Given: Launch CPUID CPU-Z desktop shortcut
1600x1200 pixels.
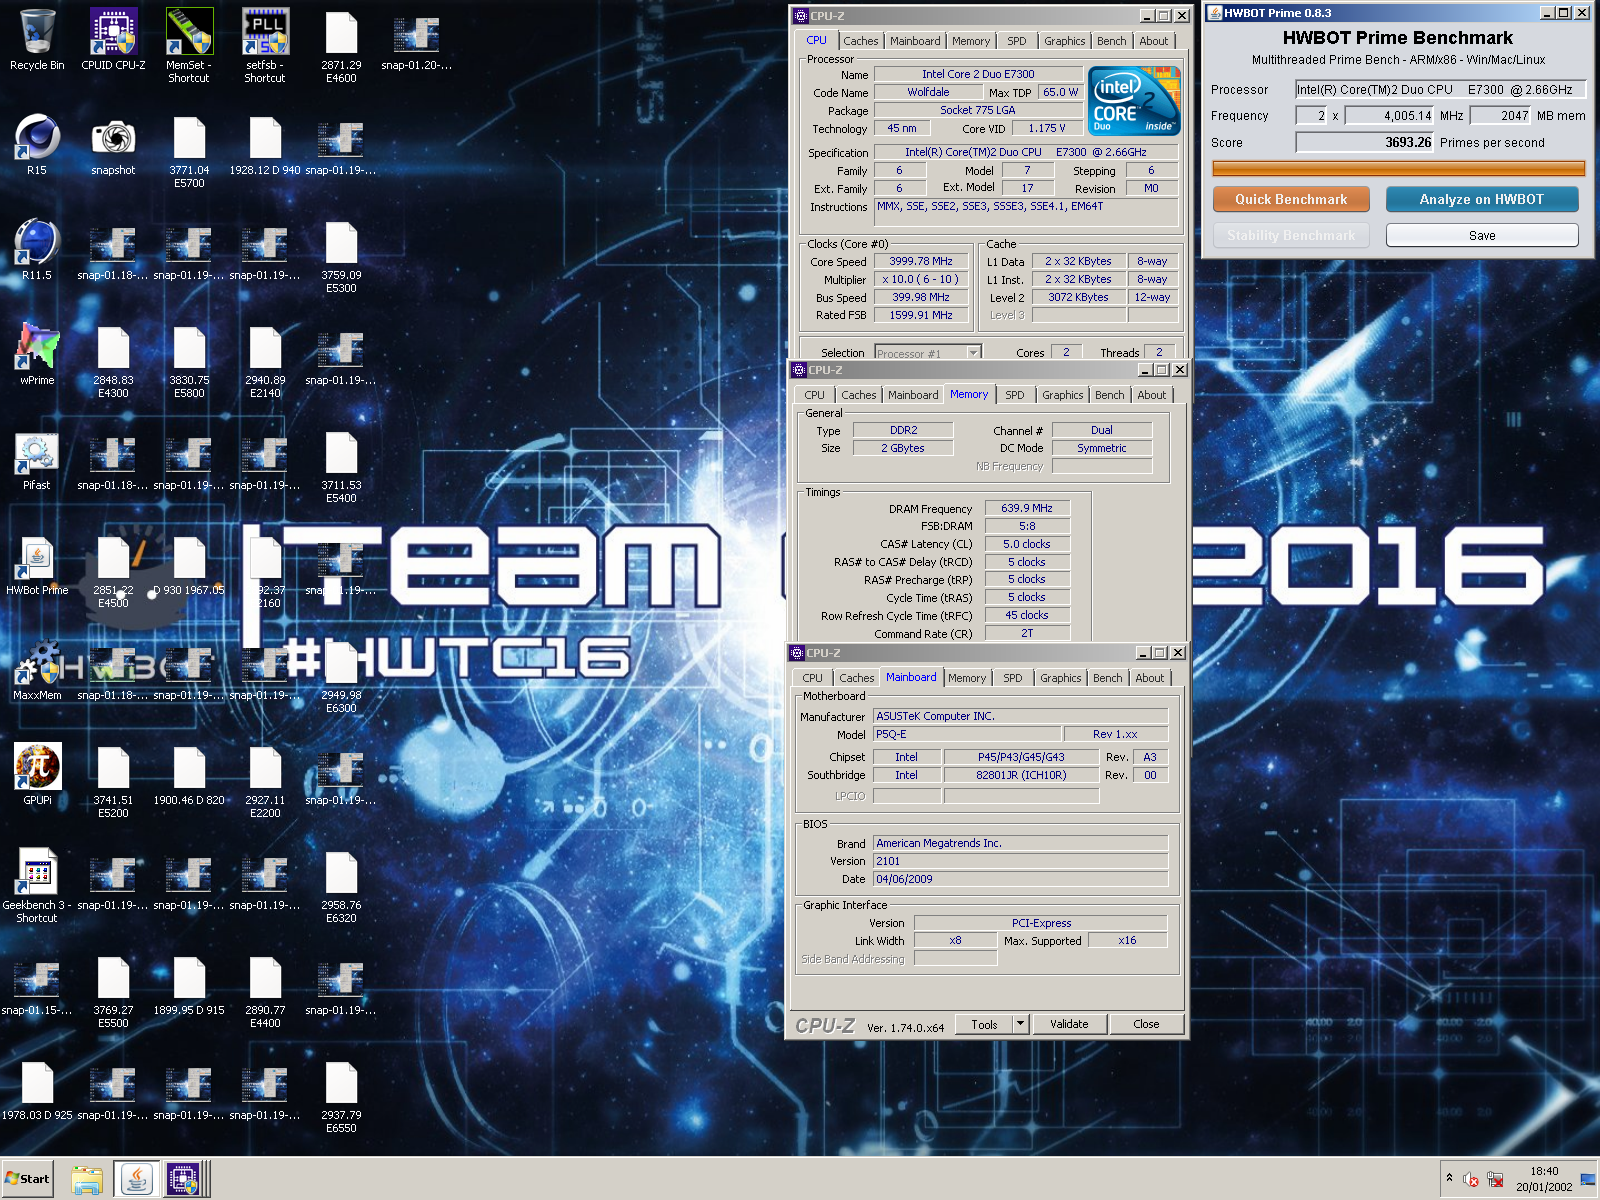Looking at the screenshot, I should [x=113, y=40].
